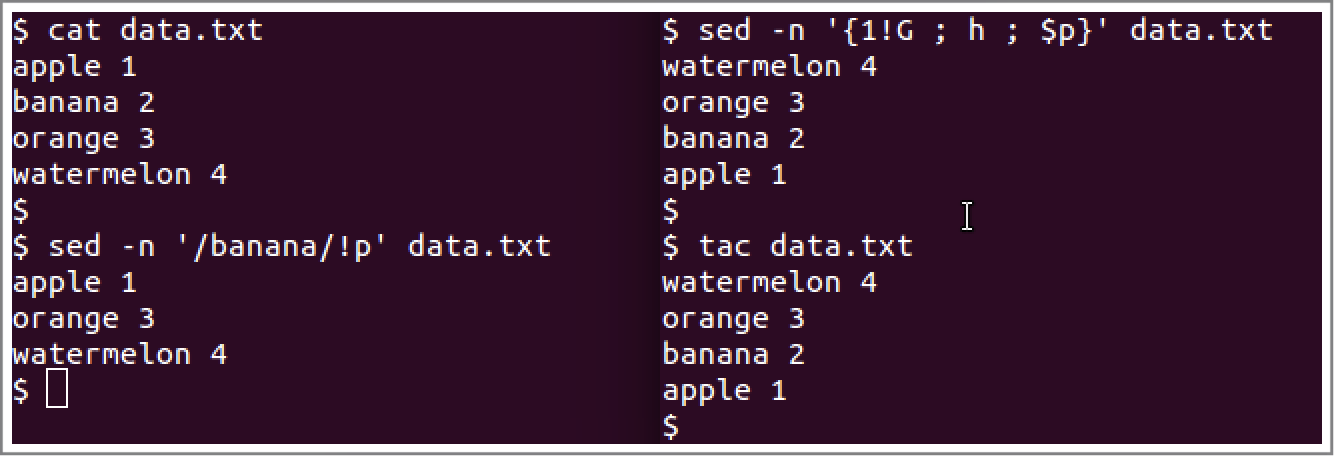Click 'banana 2' under the tac command

point(734,354)
